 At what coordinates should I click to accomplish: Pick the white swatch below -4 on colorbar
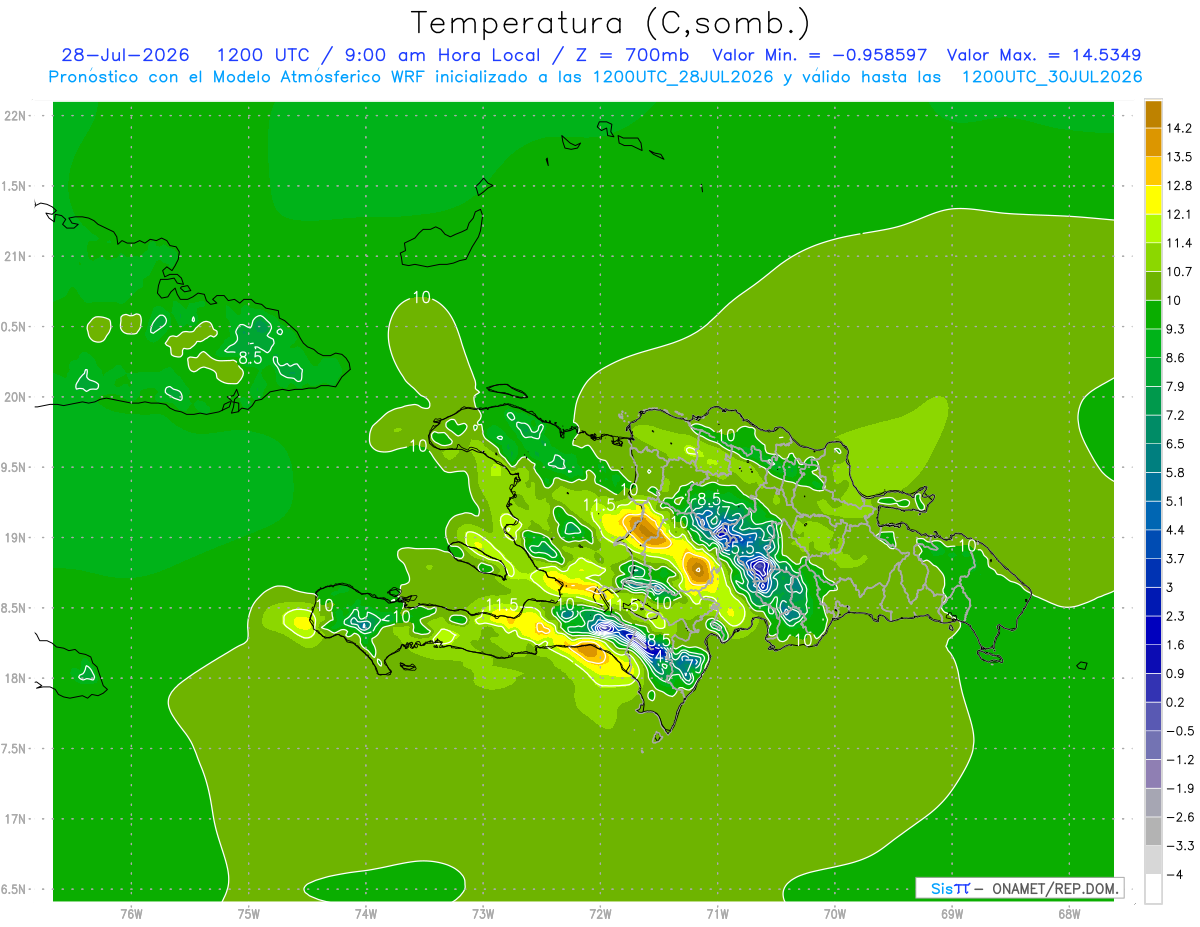click(x=1153, y=888)
